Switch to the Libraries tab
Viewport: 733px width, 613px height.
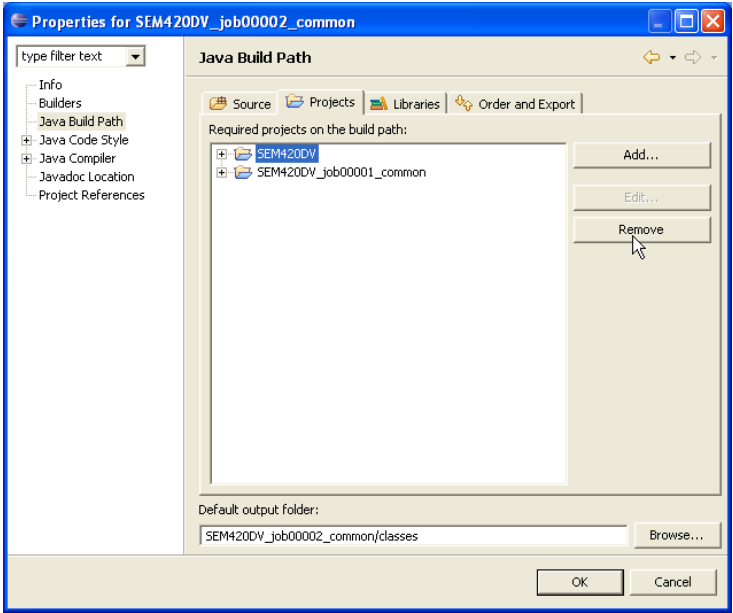pos(404,103)
